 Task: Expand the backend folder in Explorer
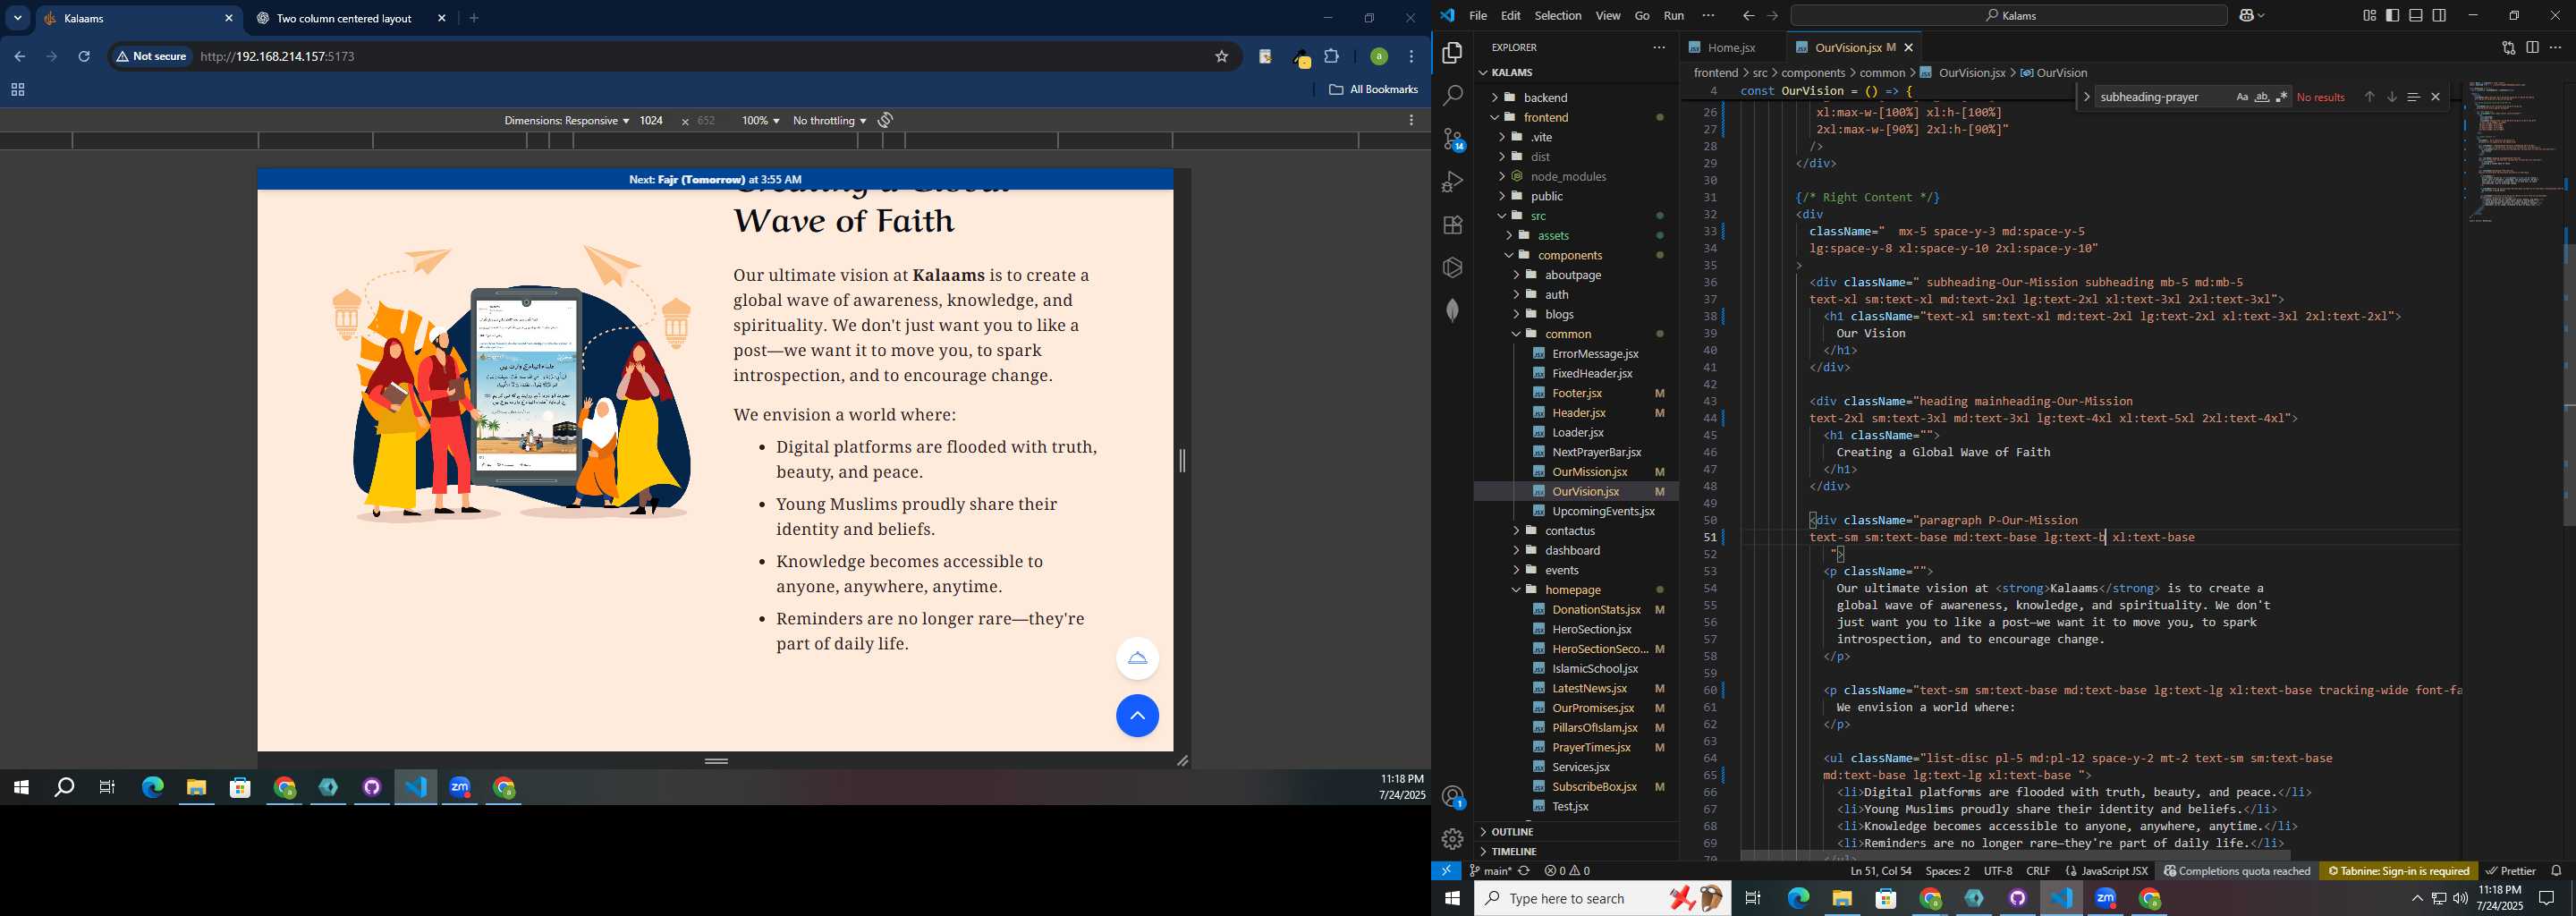coord(1545,97)
